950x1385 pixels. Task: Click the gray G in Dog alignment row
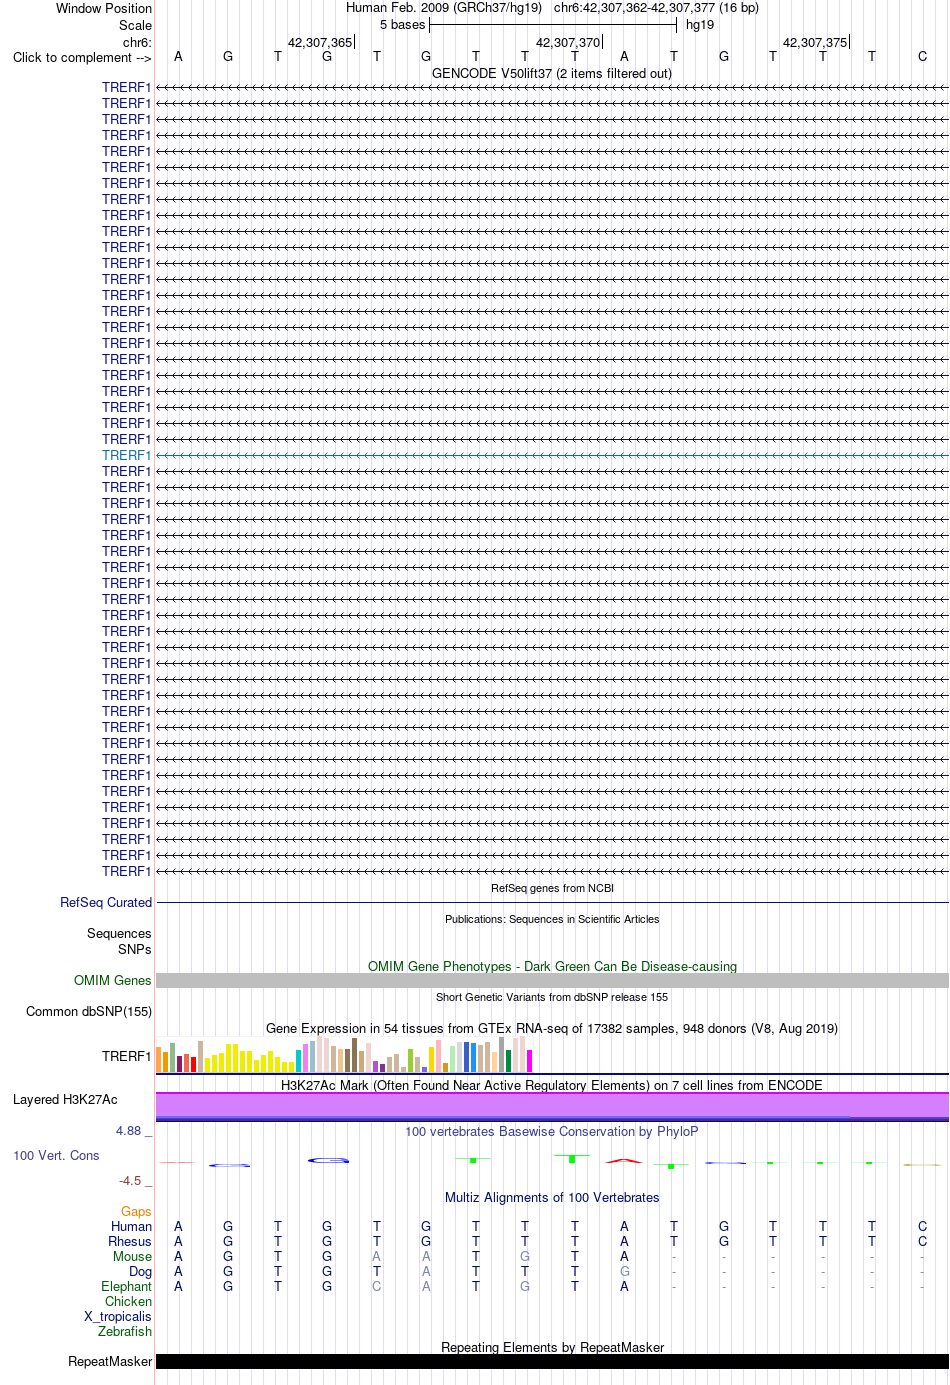(624, 1271)
